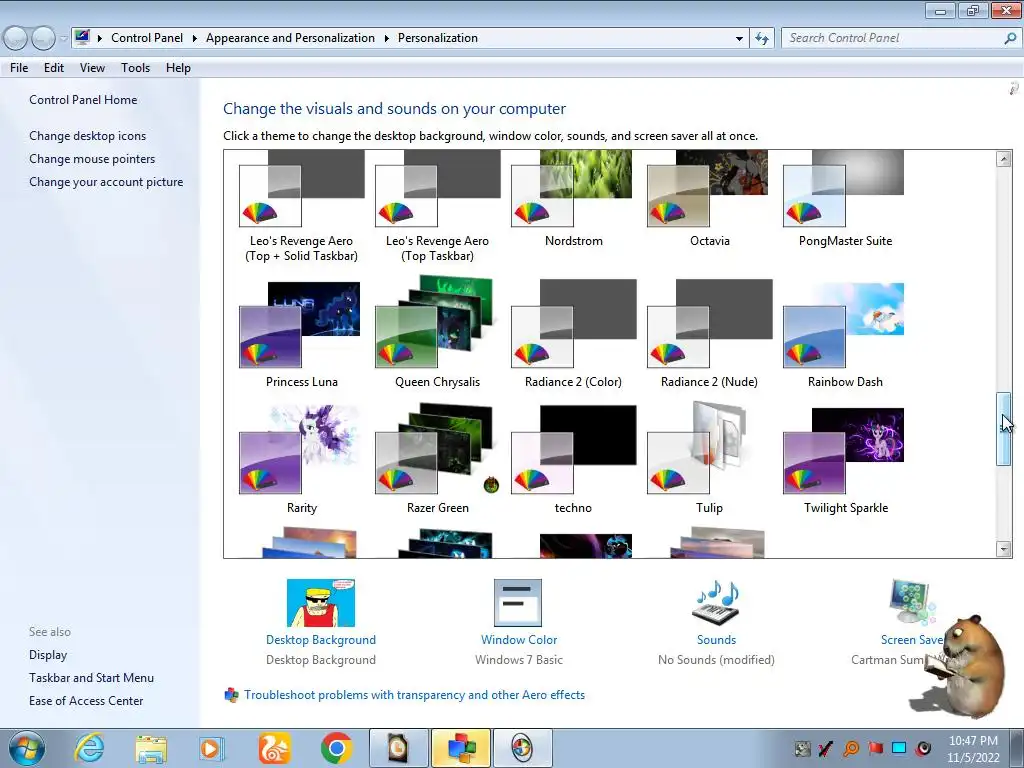Click the refresh button beside the address bar

click(762, 38)
